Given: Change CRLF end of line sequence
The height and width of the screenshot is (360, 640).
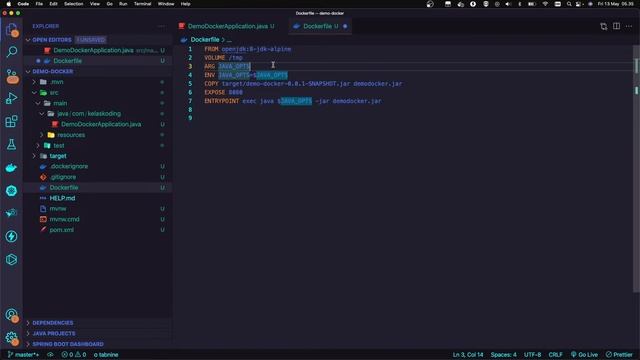Looking at the screenshot, I should point(555,355).
